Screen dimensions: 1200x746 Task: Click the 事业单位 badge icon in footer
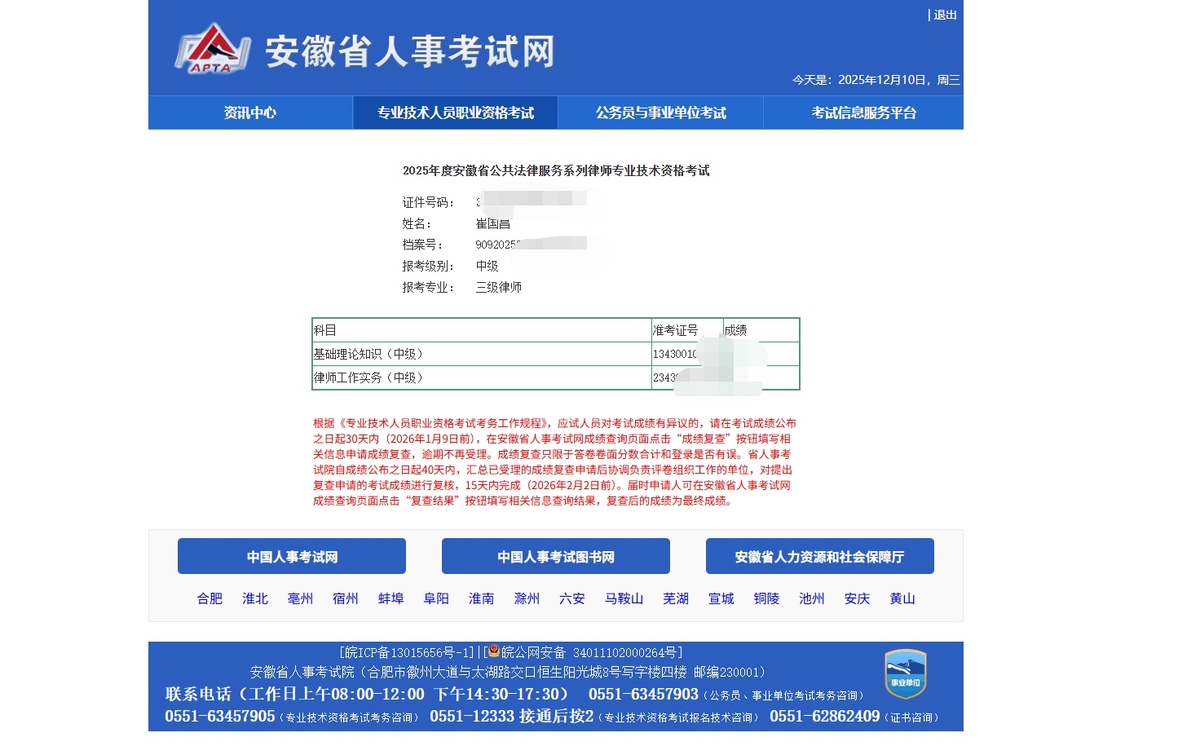pos(905,674)
